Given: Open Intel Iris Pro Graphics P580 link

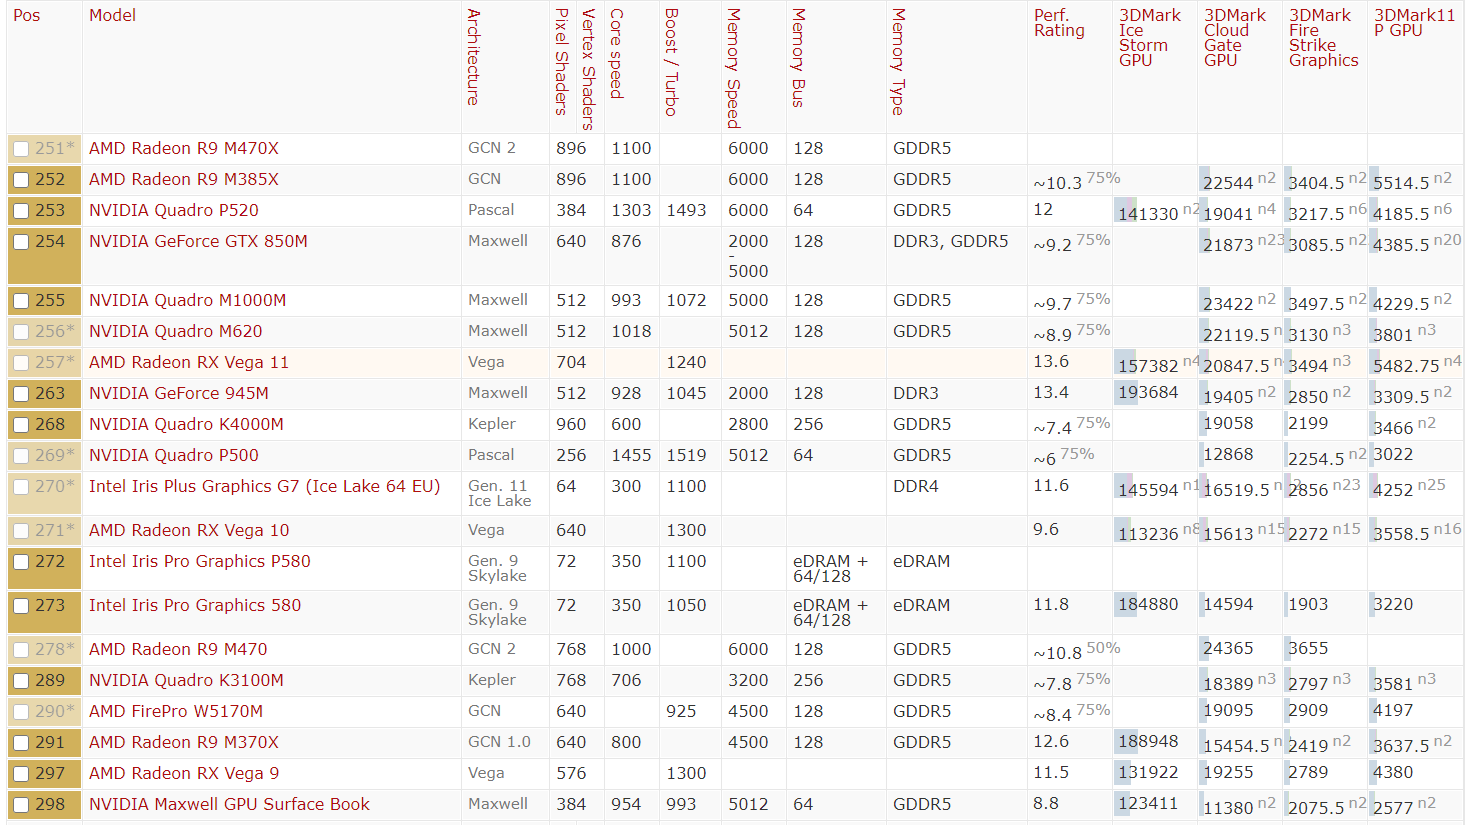Looking at the screenshot, I should (200, 562).
